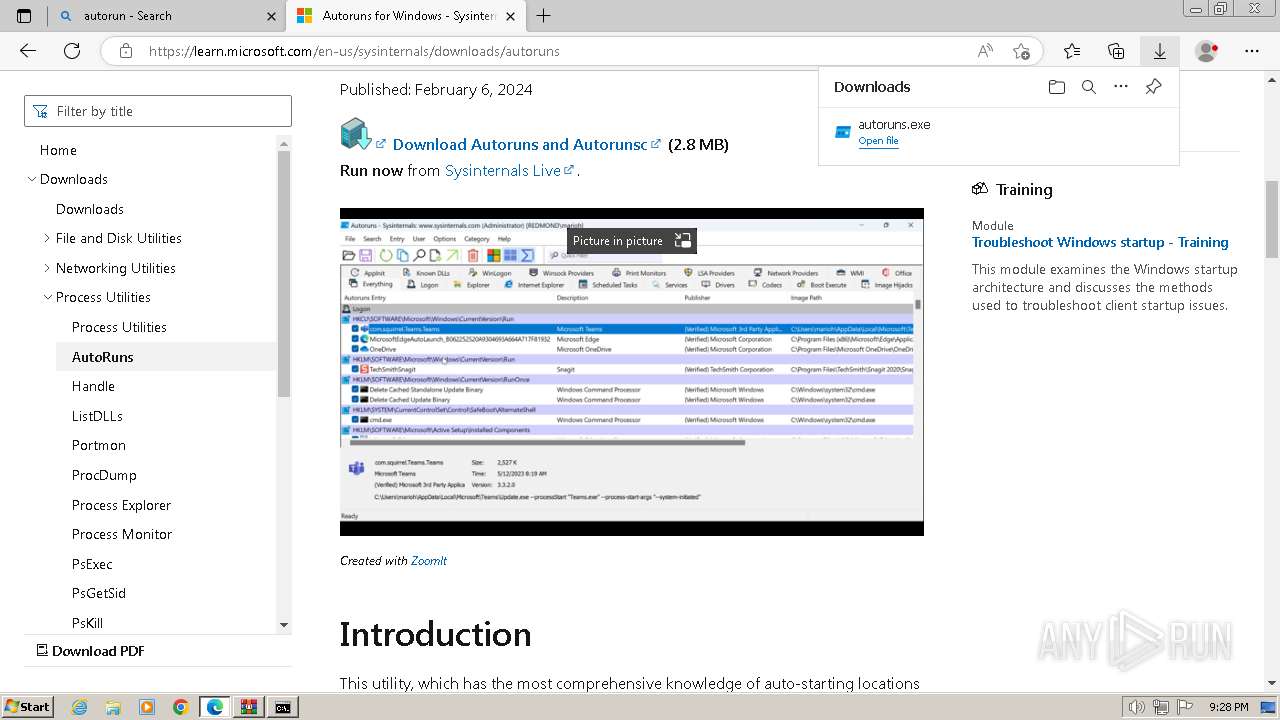Click the volume icon in system tray

(1135, 707)
